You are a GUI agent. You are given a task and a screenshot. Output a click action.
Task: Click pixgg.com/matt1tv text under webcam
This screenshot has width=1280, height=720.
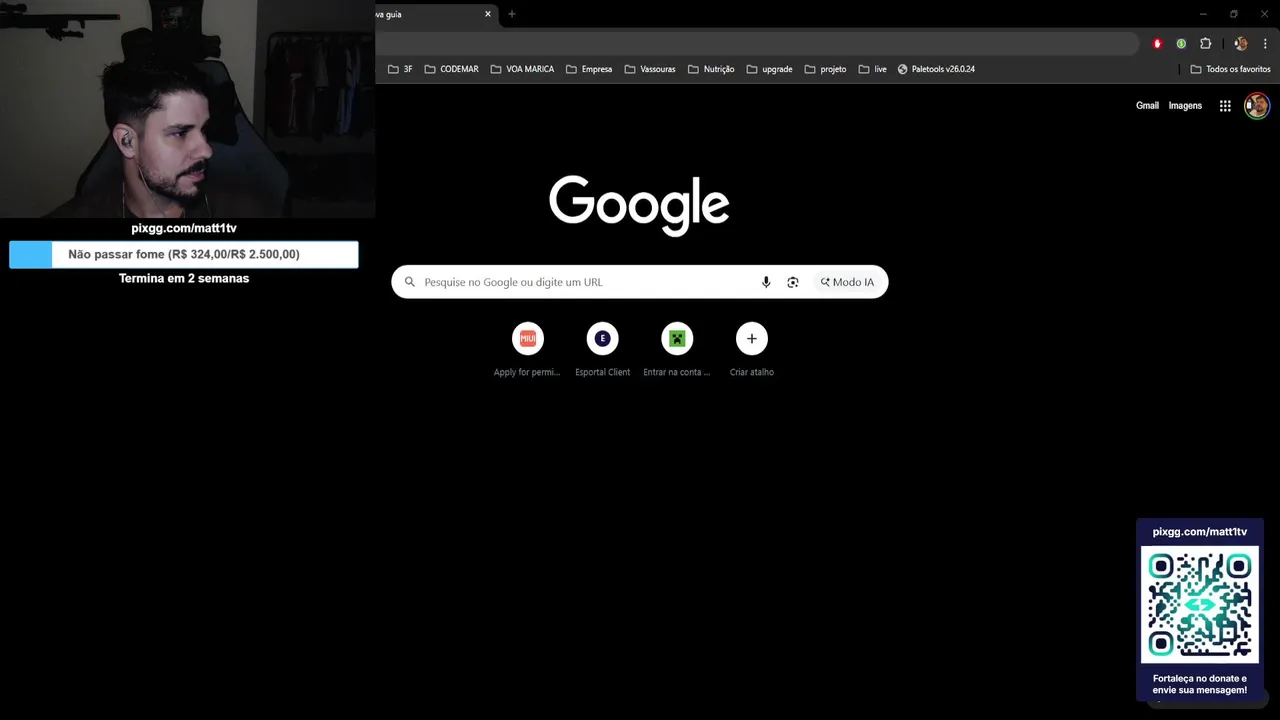(x=184, y=228)
